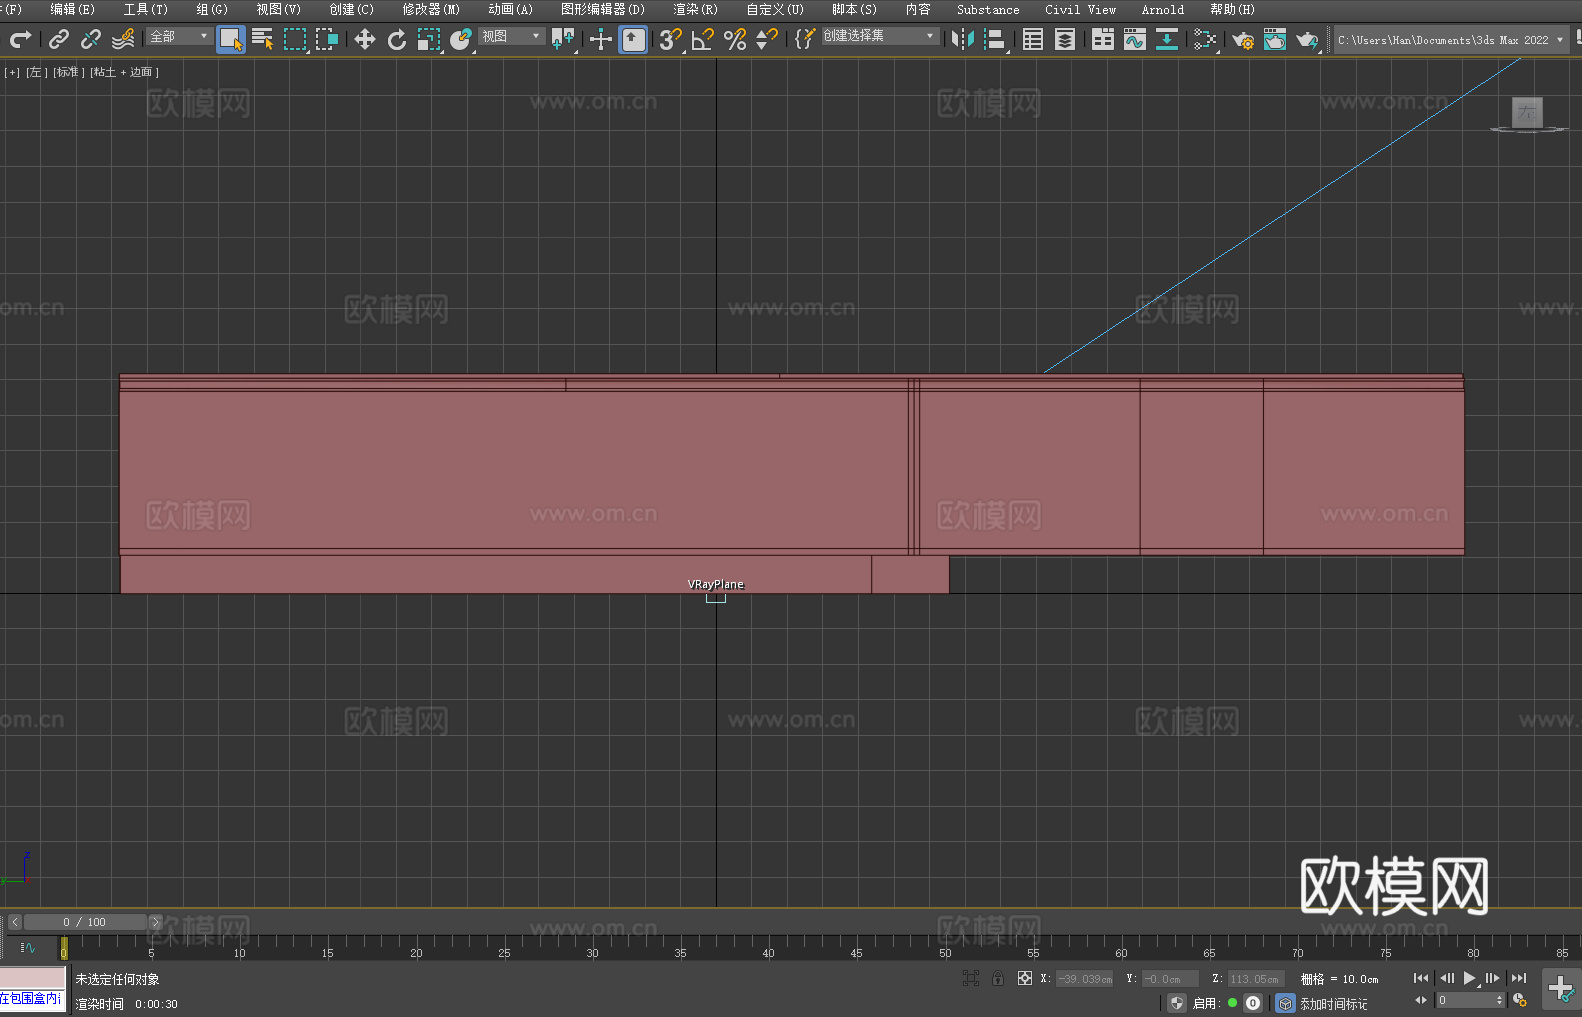Open the Curve Editor icon
Viewport: 1582px width, 1017px height.
click(x=1135, y=39)
